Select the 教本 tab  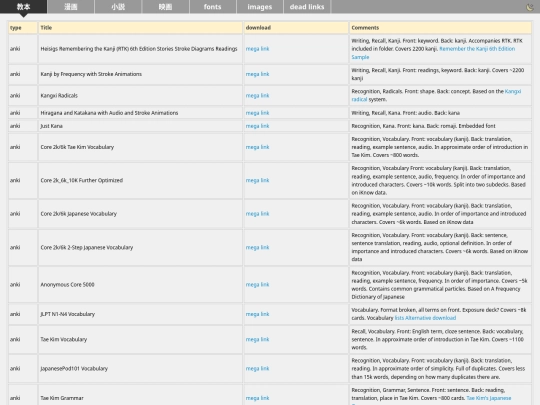23,7
